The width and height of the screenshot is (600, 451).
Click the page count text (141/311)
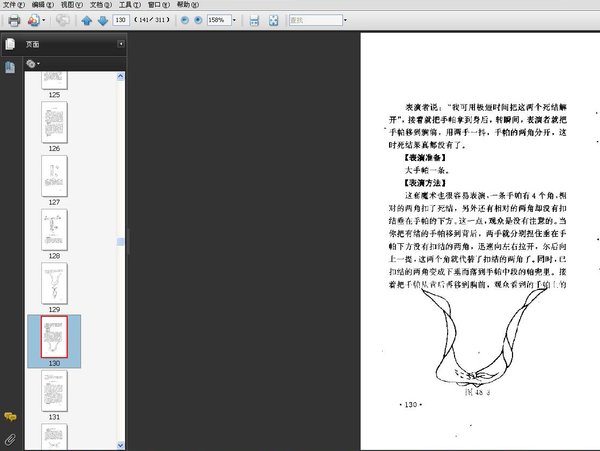click(x=152, y=20)
